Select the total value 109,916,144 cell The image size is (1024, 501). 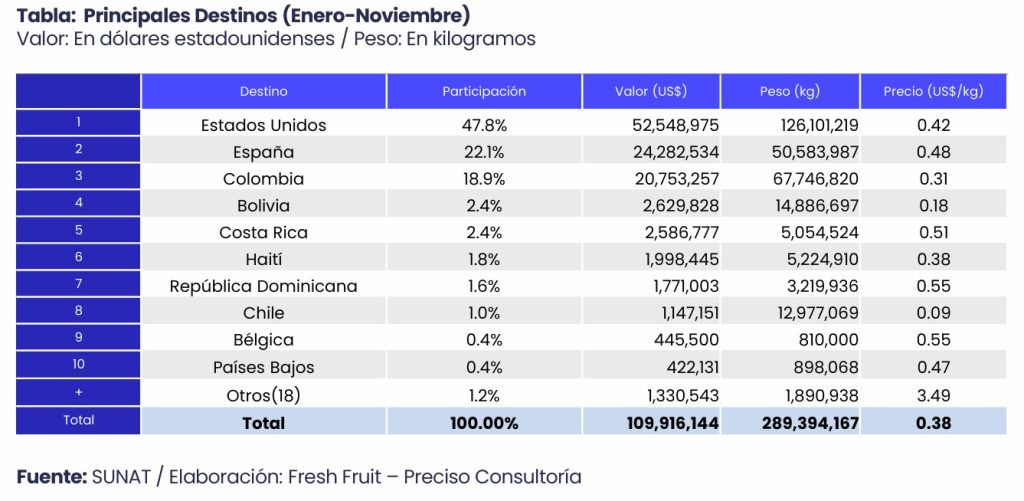(x=663, y=423)
